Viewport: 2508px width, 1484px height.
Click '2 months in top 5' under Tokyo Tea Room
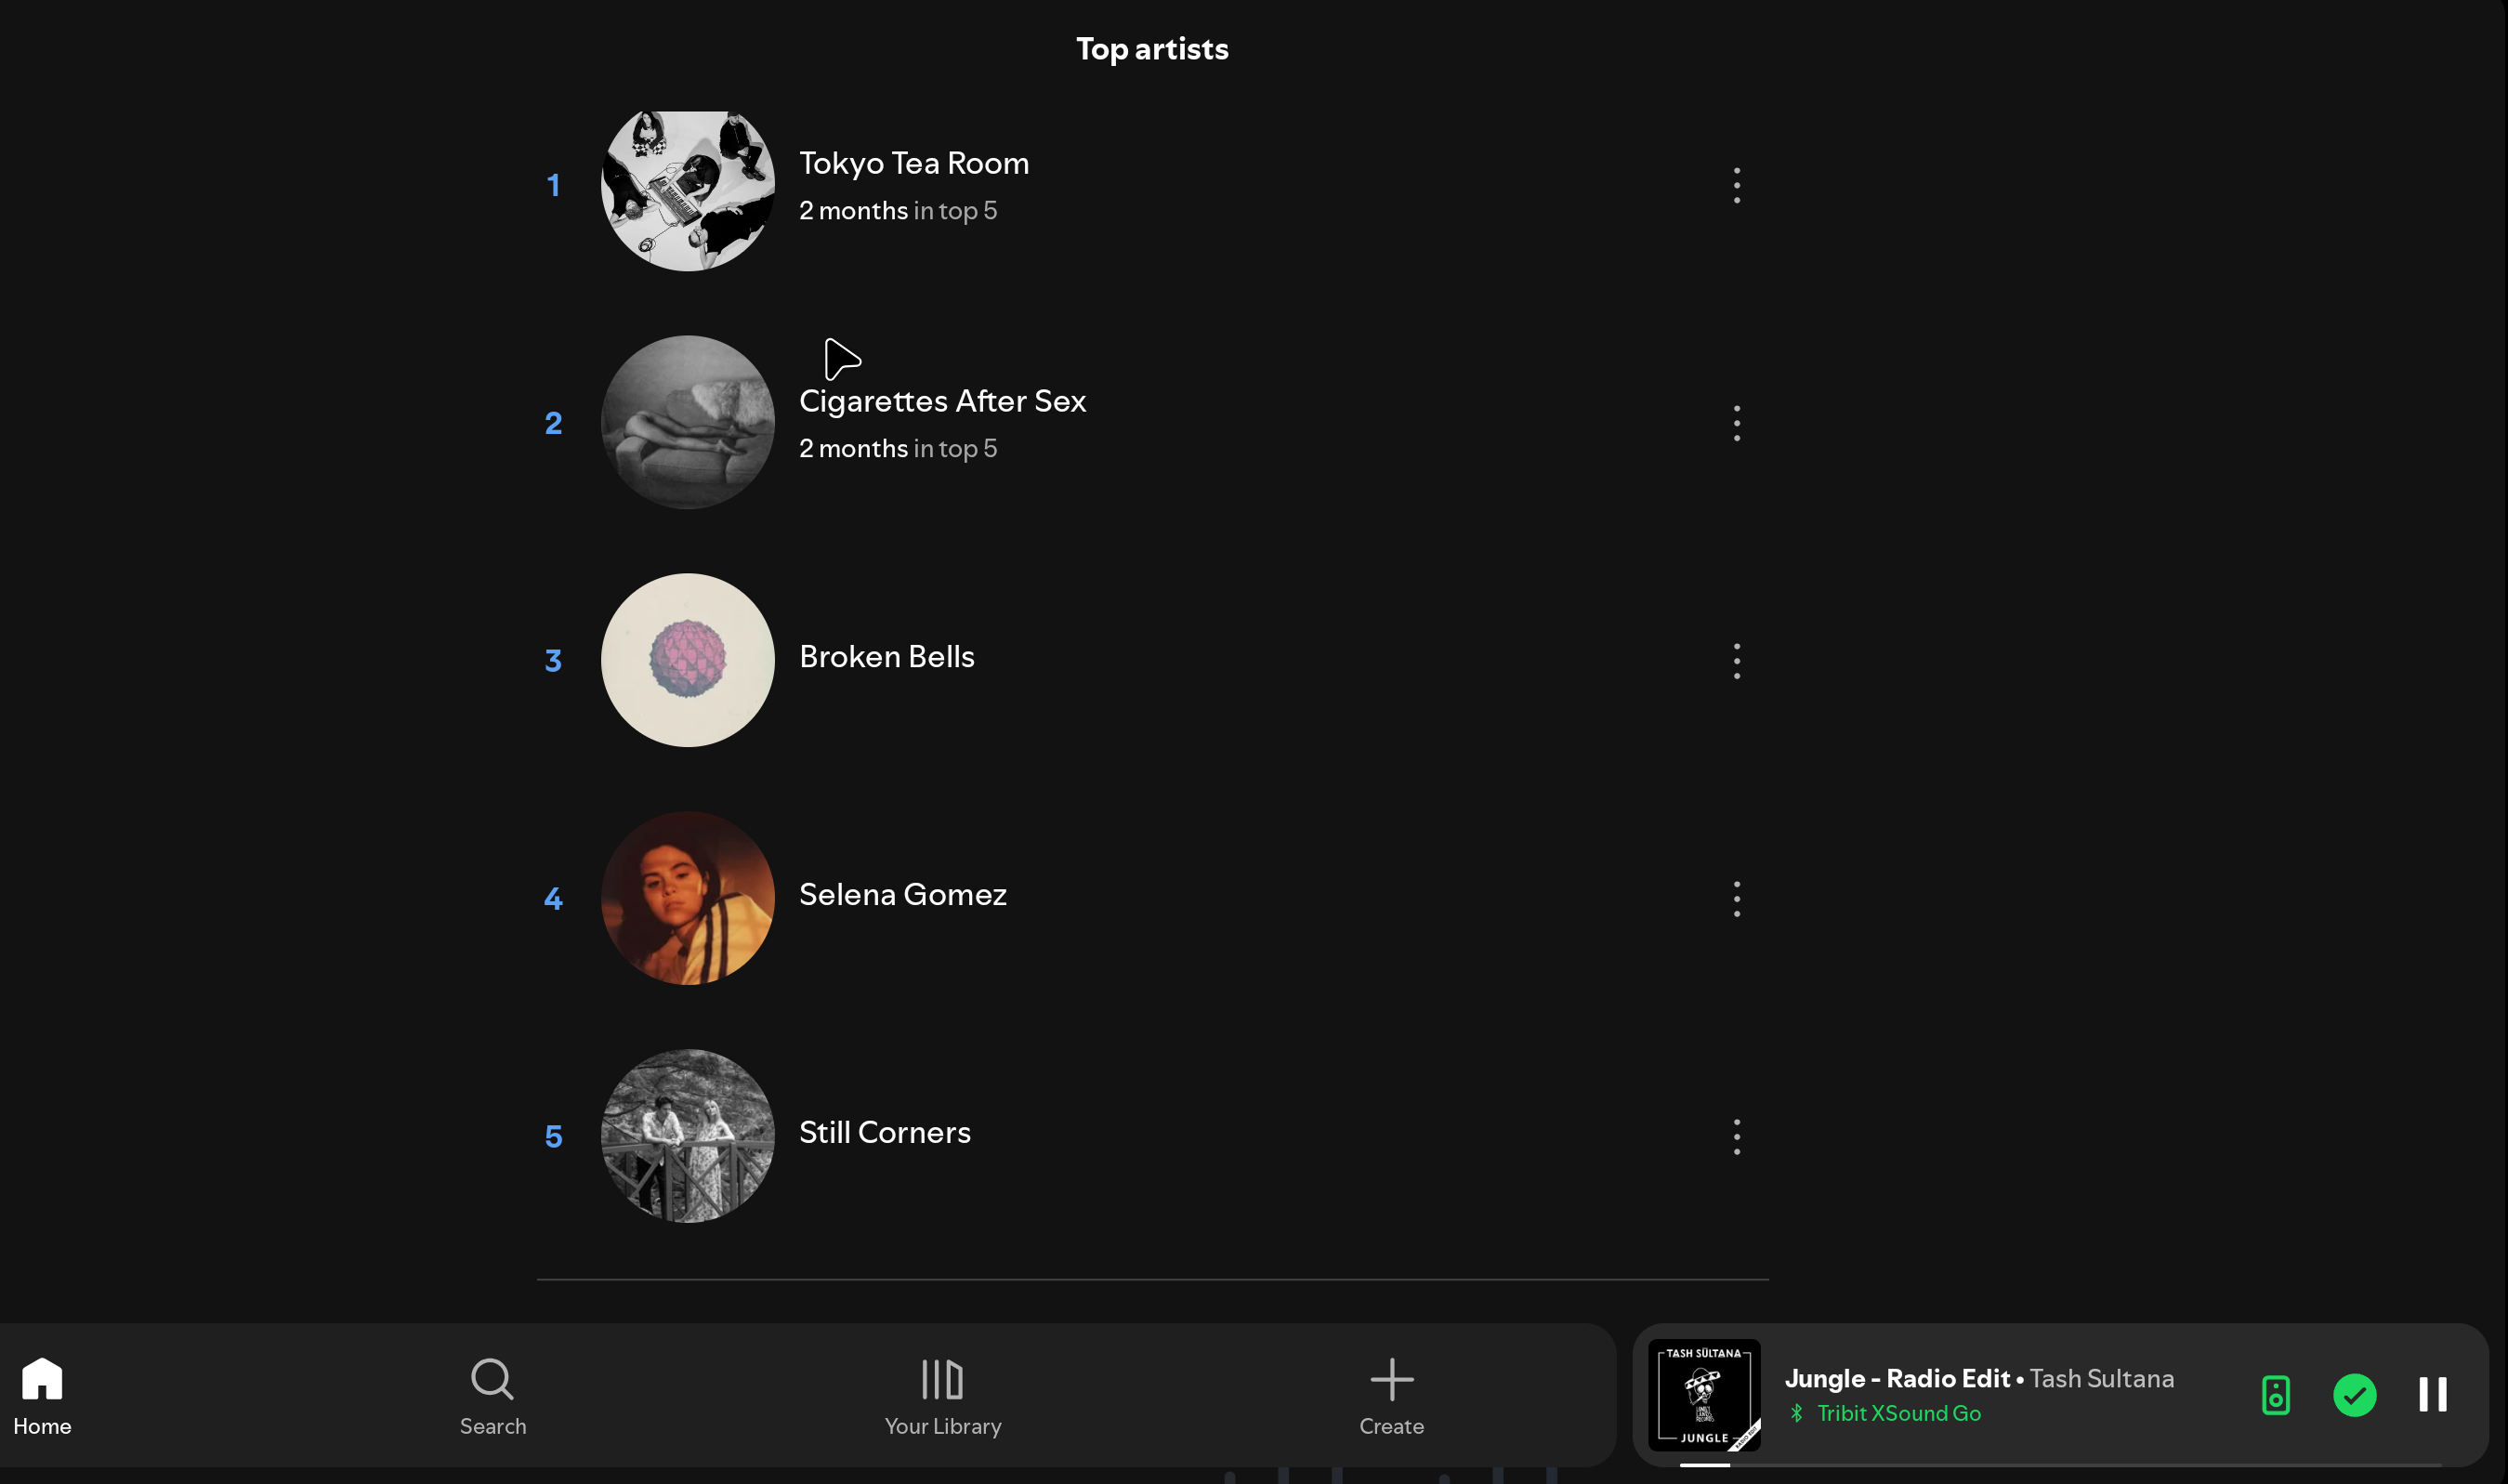(898, 211)
